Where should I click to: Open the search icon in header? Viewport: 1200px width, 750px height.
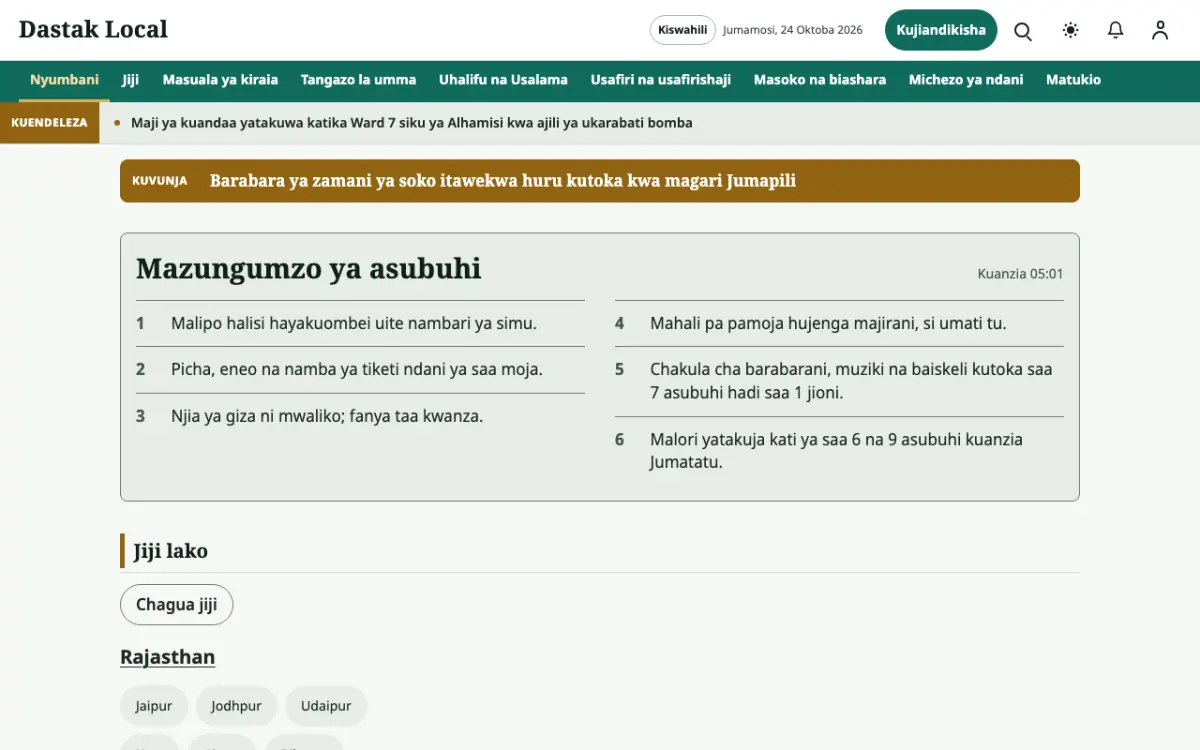point(1023,31)
